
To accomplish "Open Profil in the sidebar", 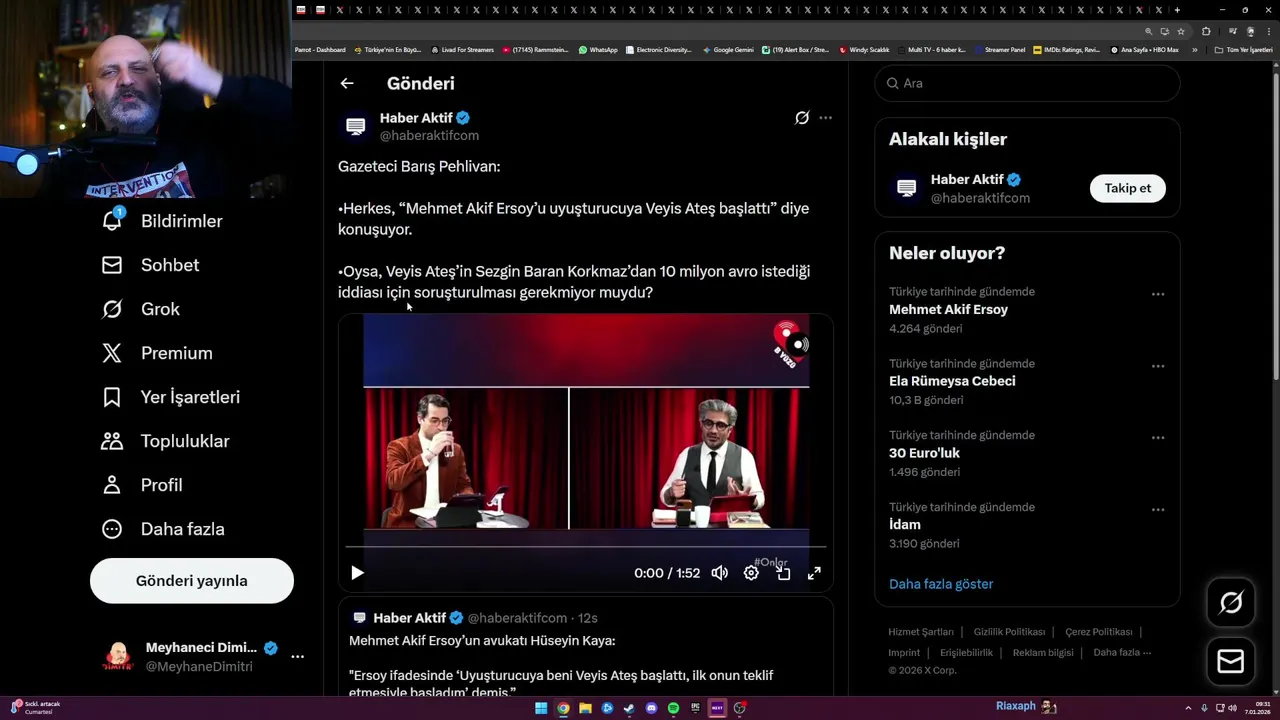I will [x=142, y=485].
